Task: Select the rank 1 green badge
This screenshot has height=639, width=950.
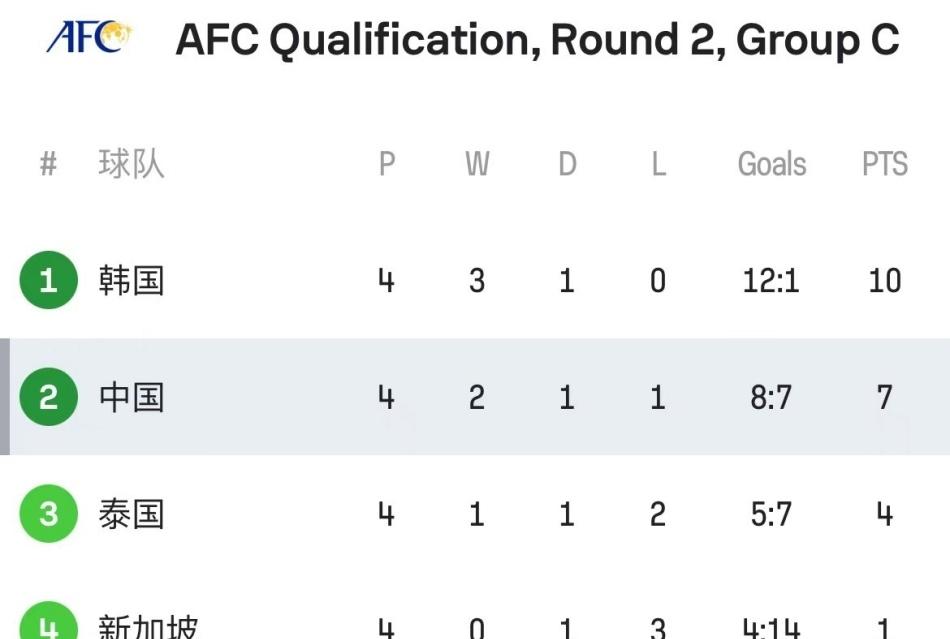Action: [48, 280]
